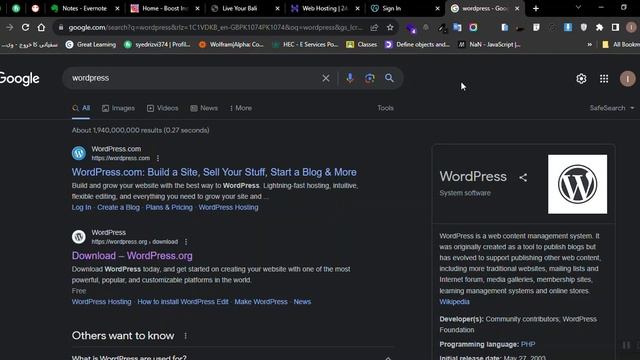Image resolution: width=640 pixels, height=360 pixels.
Task: Open the Create a Blog sitelink
Action: click(118, 207)
